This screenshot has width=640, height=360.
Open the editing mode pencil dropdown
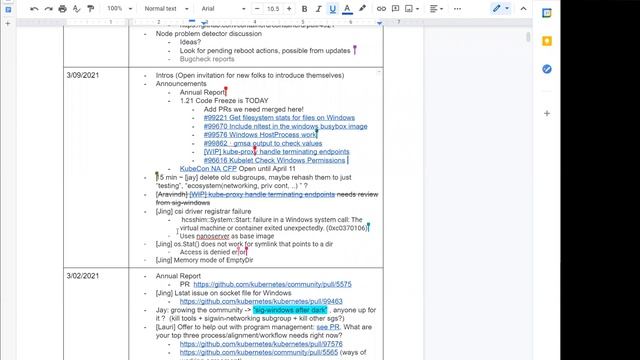(501, 9)
